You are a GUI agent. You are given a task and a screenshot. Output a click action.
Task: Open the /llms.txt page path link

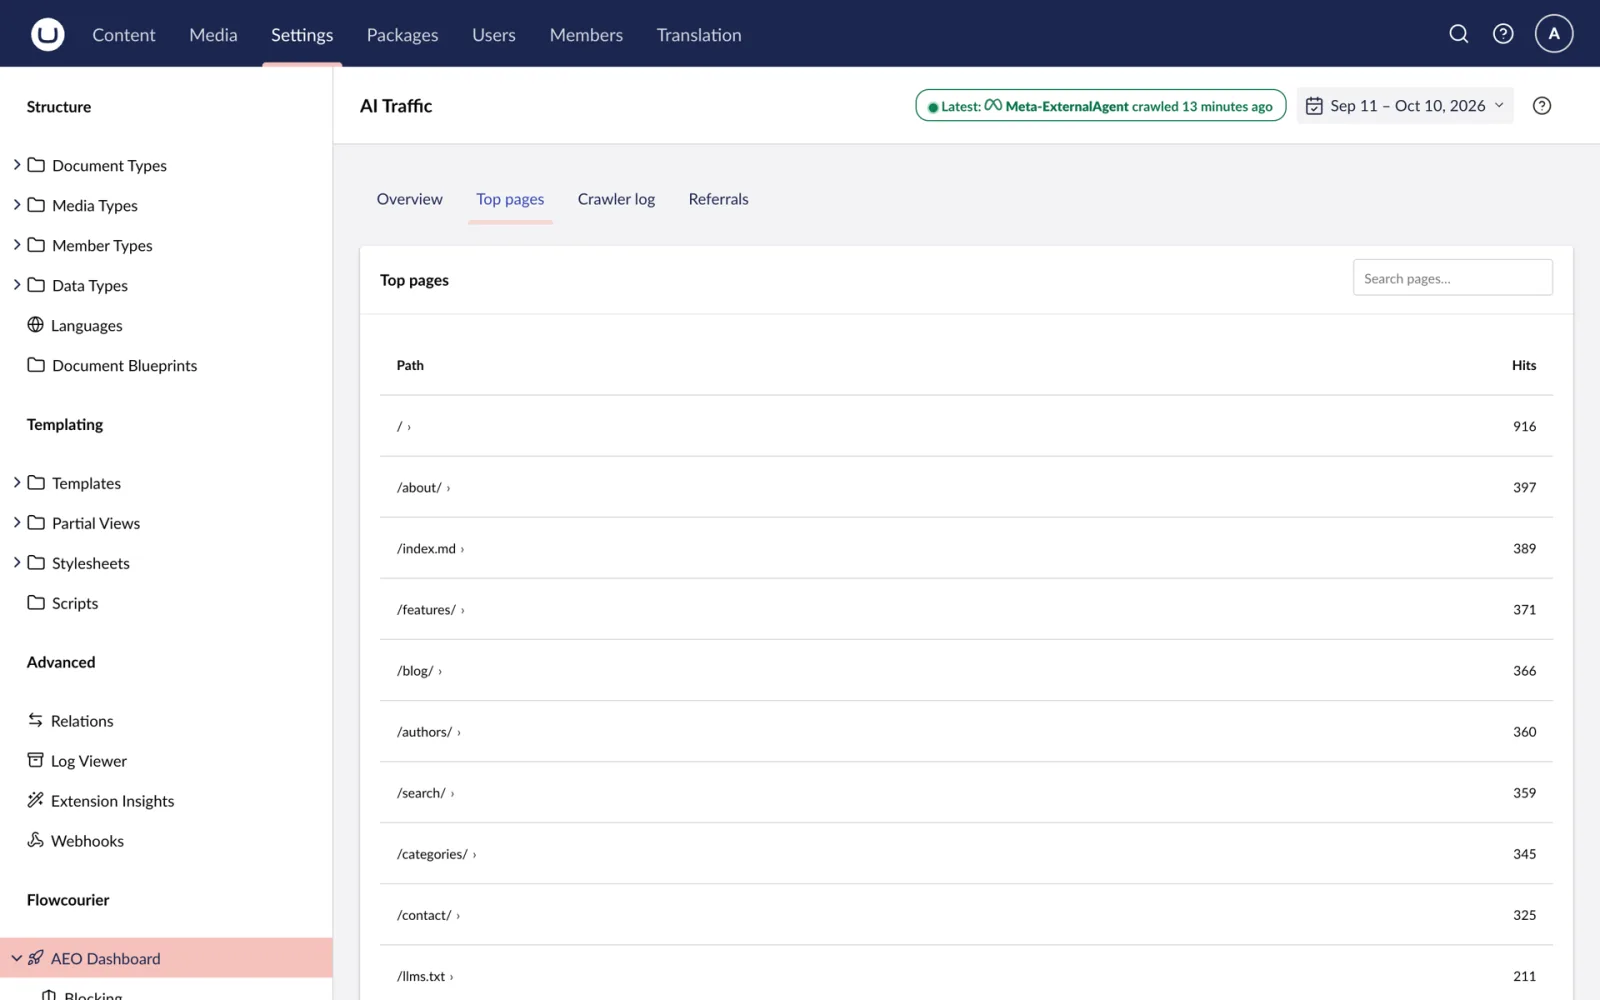(x=425, y=977)
